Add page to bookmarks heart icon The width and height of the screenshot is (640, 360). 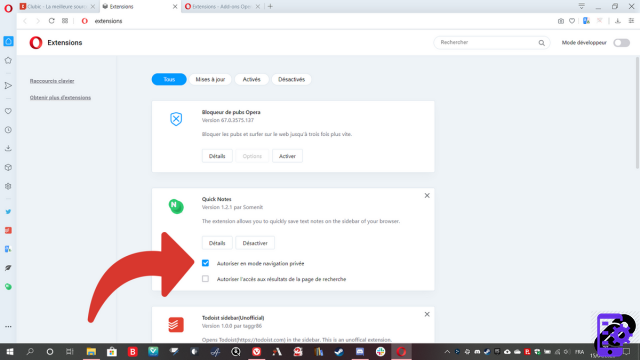tap(572, 21)
